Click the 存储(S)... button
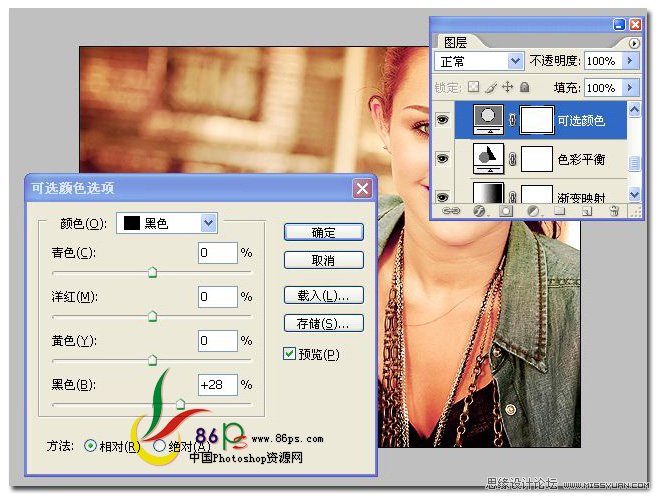Viewport: 660px width, 500px height. (324, 323)
